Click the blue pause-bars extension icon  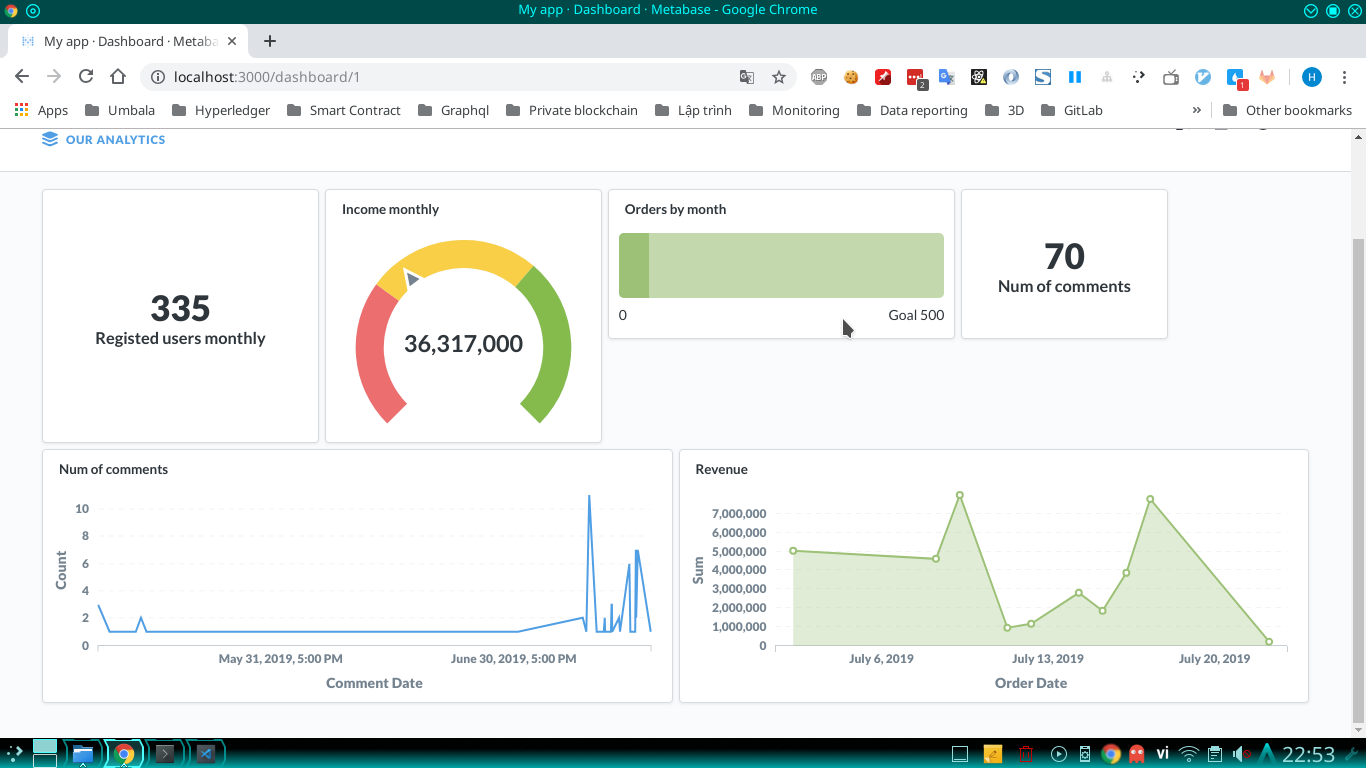click(1075, 77)
